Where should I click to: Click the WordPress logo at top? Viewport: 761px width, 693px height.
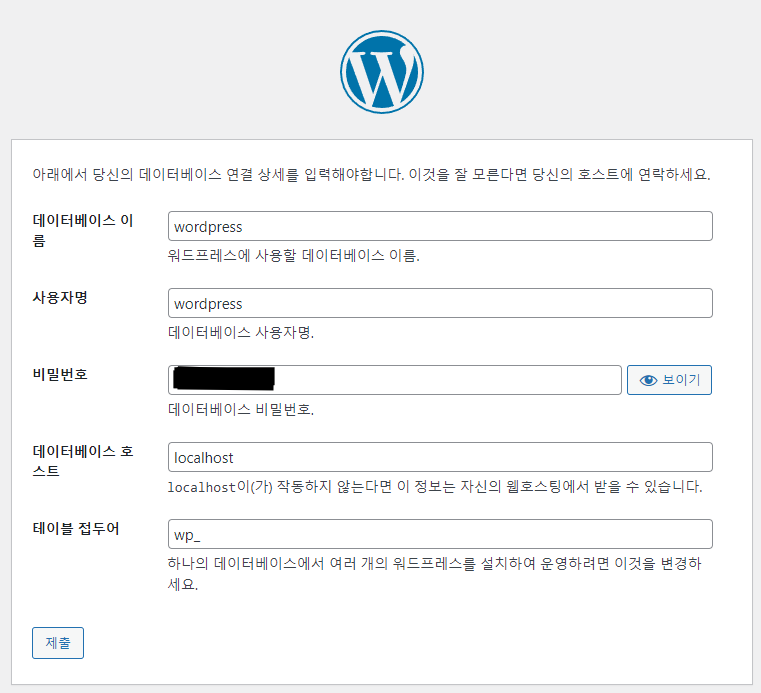pyautogui.click(x=381, y=72)
